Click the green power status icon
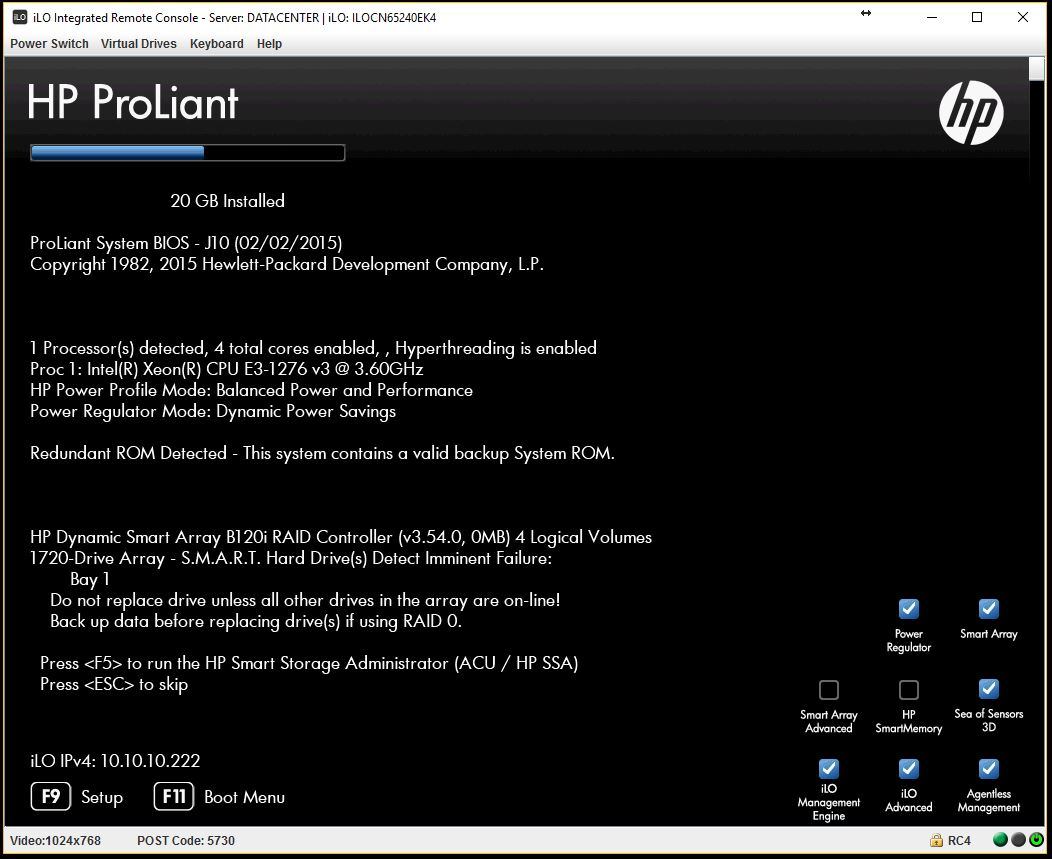The width and height of the screenshot is (1052, 859). click(1036, 840)
